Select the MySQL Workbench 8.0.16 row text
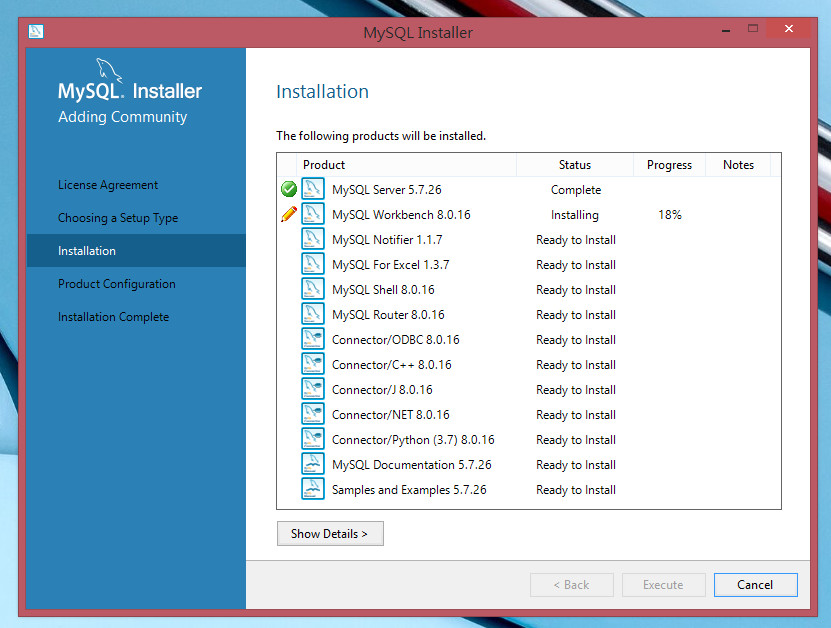 click(x=401, y=215)
